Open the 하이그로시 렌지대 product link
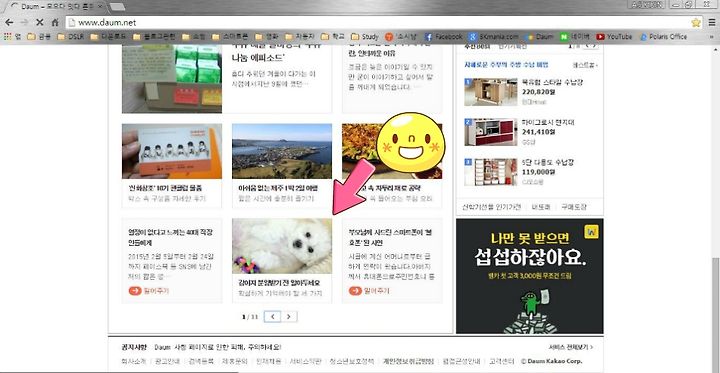The image size is (720, 373). coord(548,123)
